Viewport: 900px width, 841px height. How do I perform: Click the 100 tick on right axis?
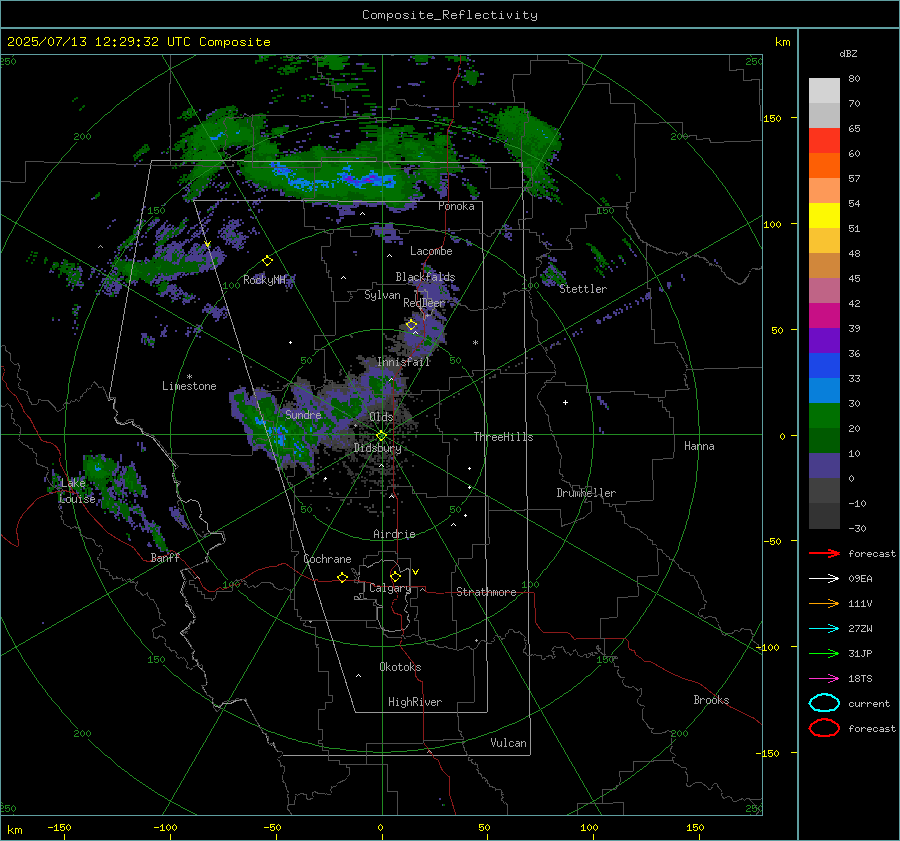click(x=772, y=224)
